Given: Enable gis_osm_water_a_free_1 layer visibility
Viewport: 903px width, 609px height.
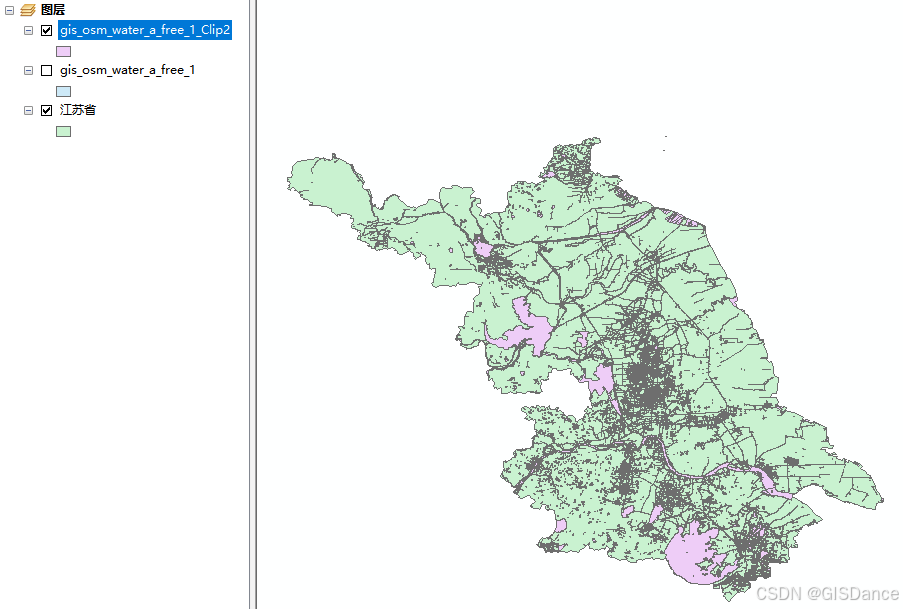Looking at the screenshot, I should coord(47,70).
